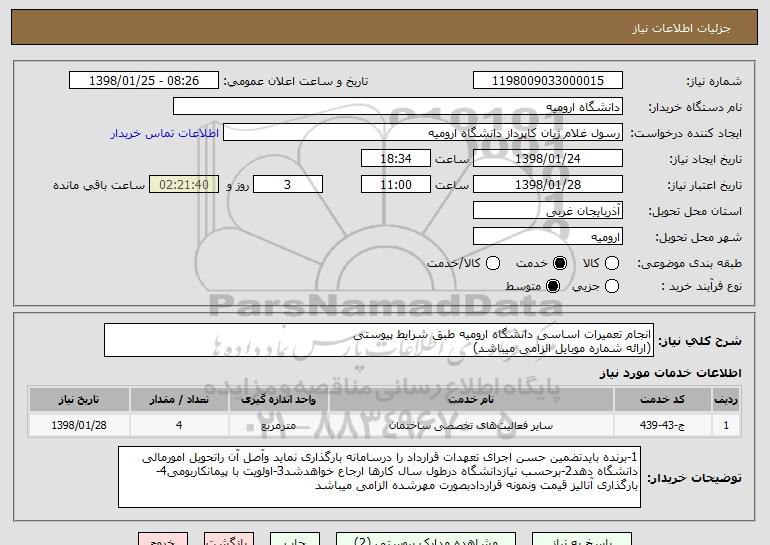Select the خدمت radio button
The image size is (770, 545).
click(559, 263)
